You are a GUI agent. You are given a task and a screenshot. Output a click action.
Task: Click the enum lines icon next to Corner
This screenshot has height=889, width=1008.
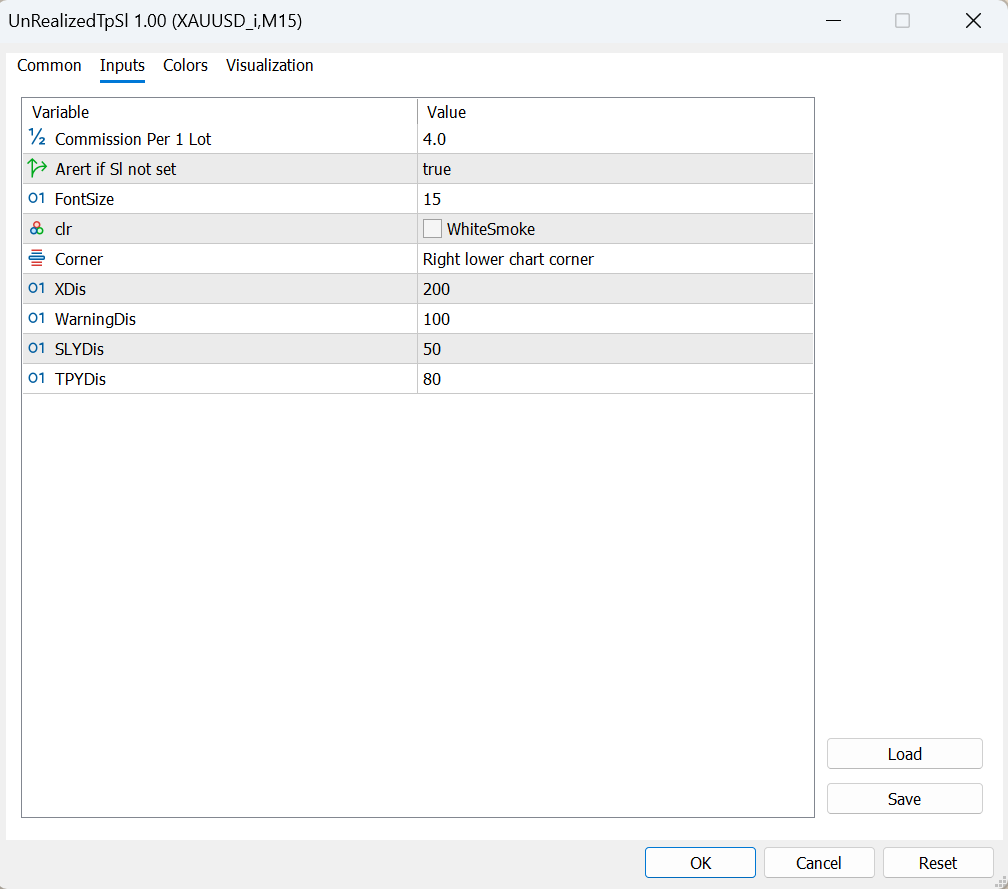click(x=37, y=258)
